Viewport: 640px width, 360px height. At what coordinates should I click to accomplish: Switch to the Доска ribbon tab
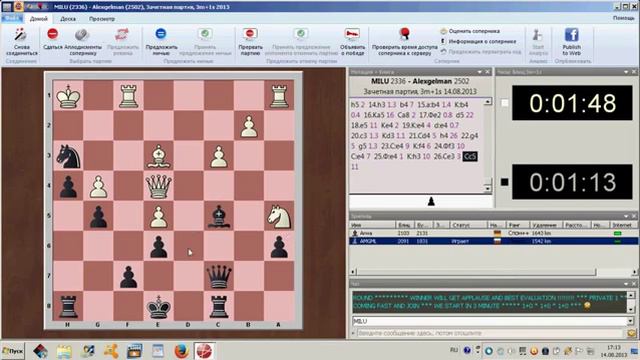pyautogui.click(x=68, y=19)
